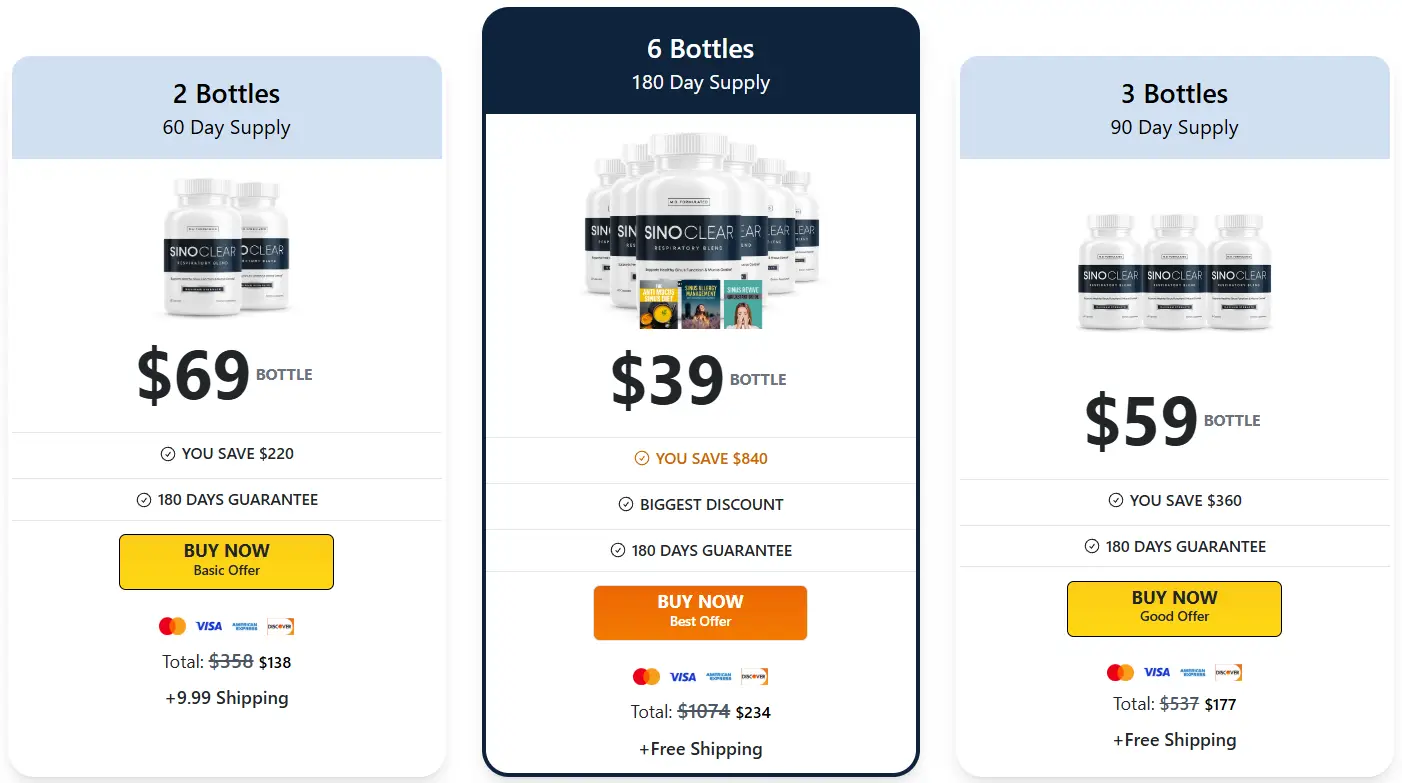Select the 2 Bottles 60 Day Supply header
This screenshot has height=783, width=1402.
(x=227, y=107)
